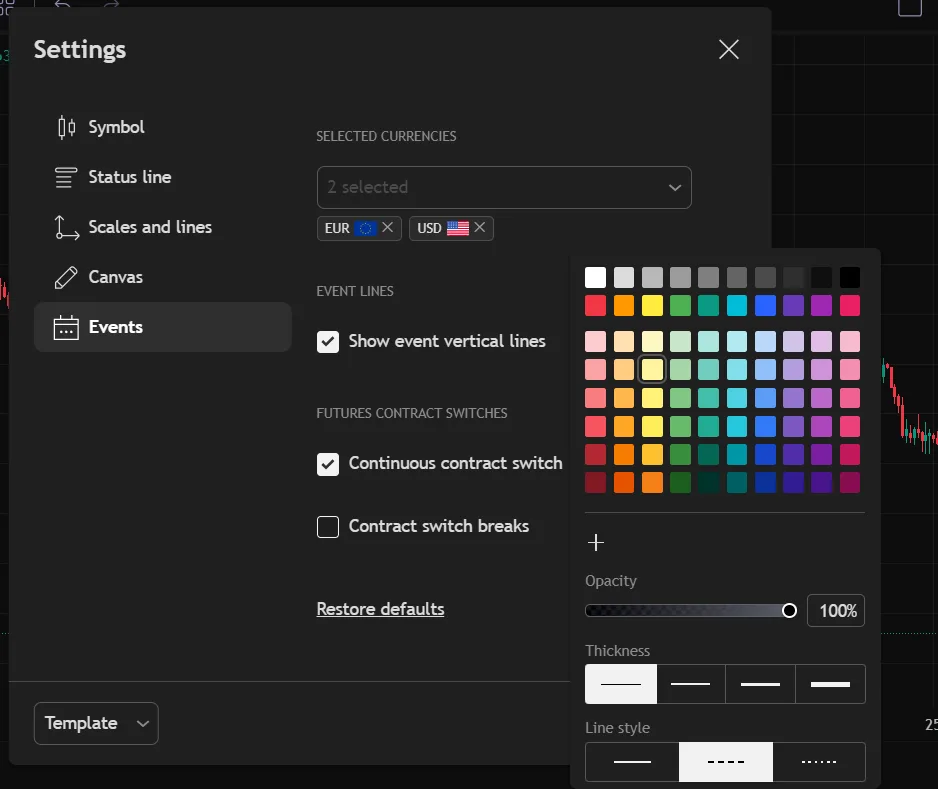The height and width of the screenshot is (789, 938).
Task: Click the Events calendar icon
Action: click(66, 327)
